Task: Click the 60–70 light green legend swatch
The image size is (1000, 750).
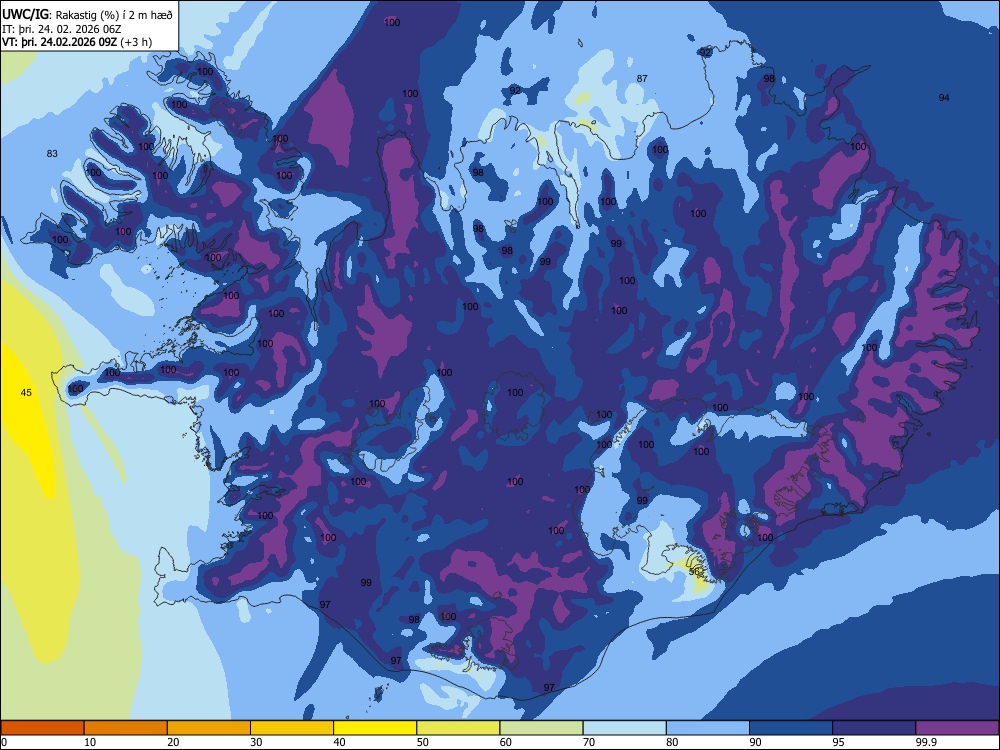Action: click(x=541, y=728)
